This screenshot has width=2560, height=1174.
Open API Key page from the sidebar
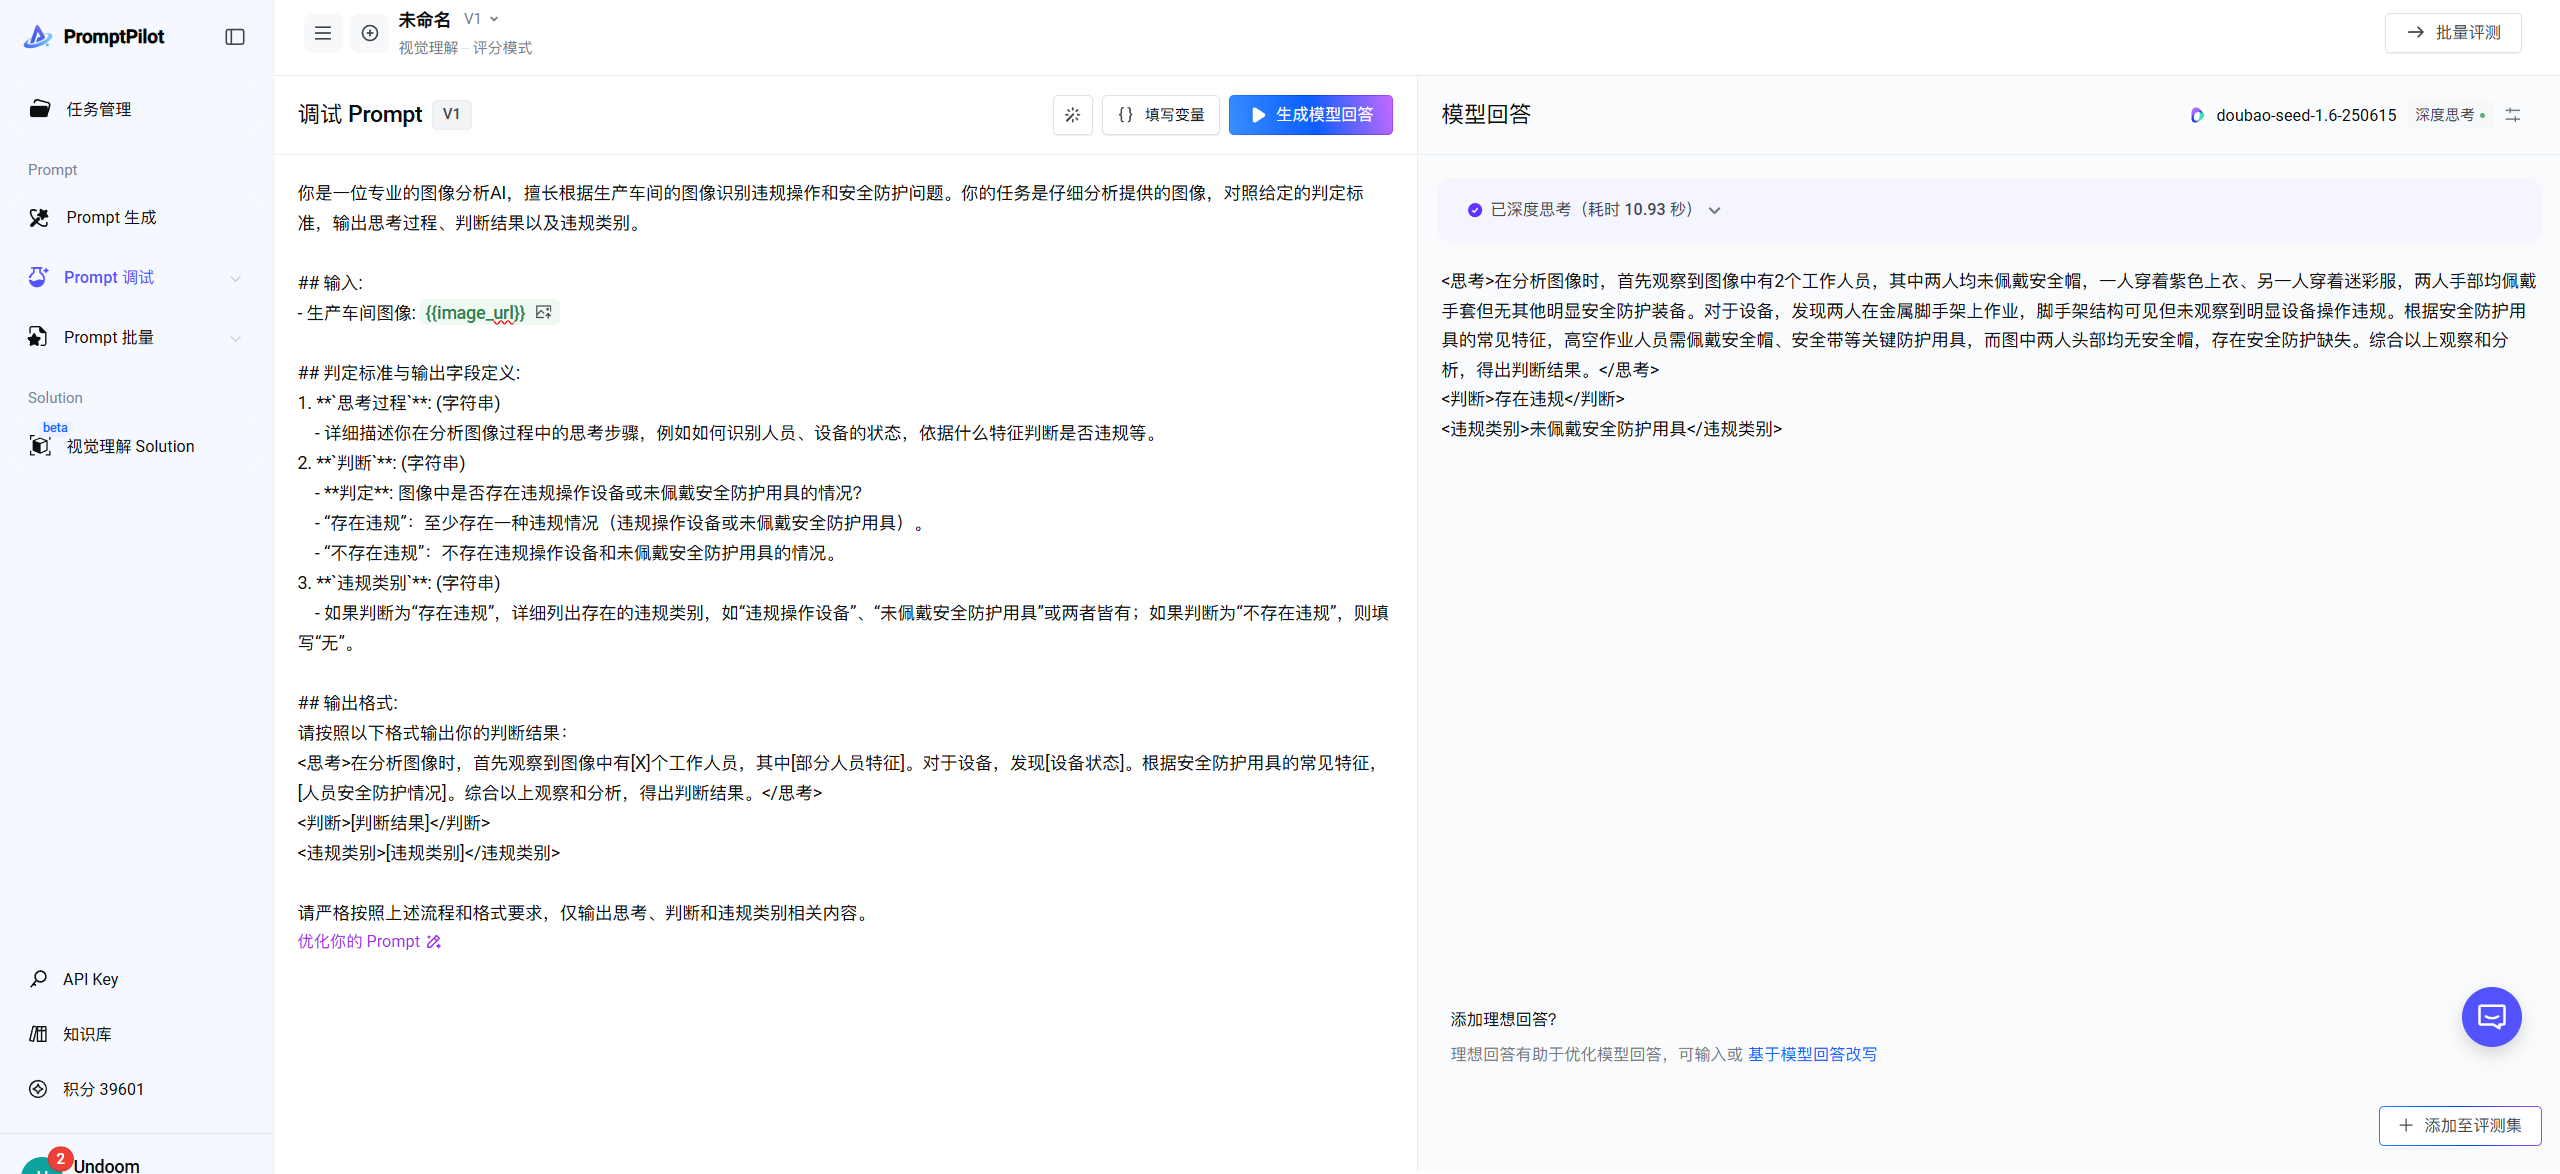pos(90,979)
